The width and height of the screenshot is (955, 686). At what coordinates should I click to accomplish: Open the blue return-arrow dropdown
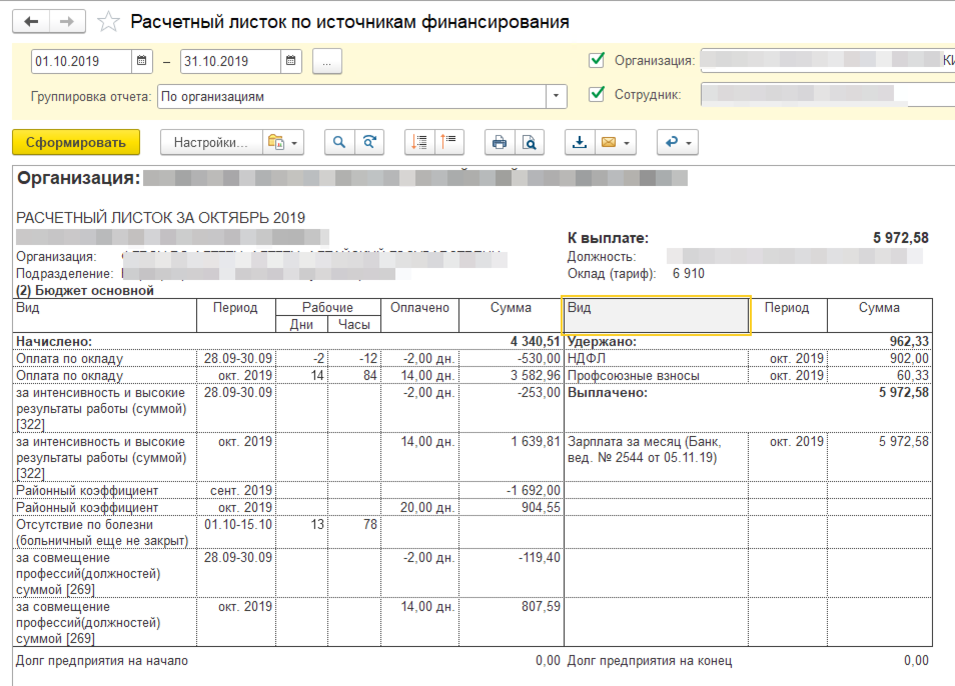(677, 143)
